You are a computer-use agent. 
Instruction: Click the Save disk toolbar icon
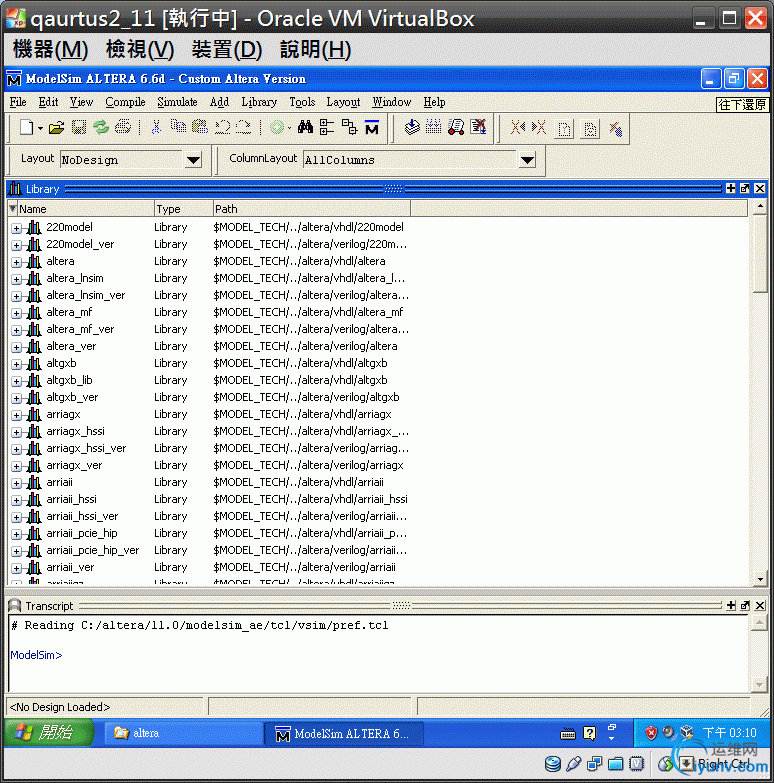pyautogui.click(x=79, y=128)
